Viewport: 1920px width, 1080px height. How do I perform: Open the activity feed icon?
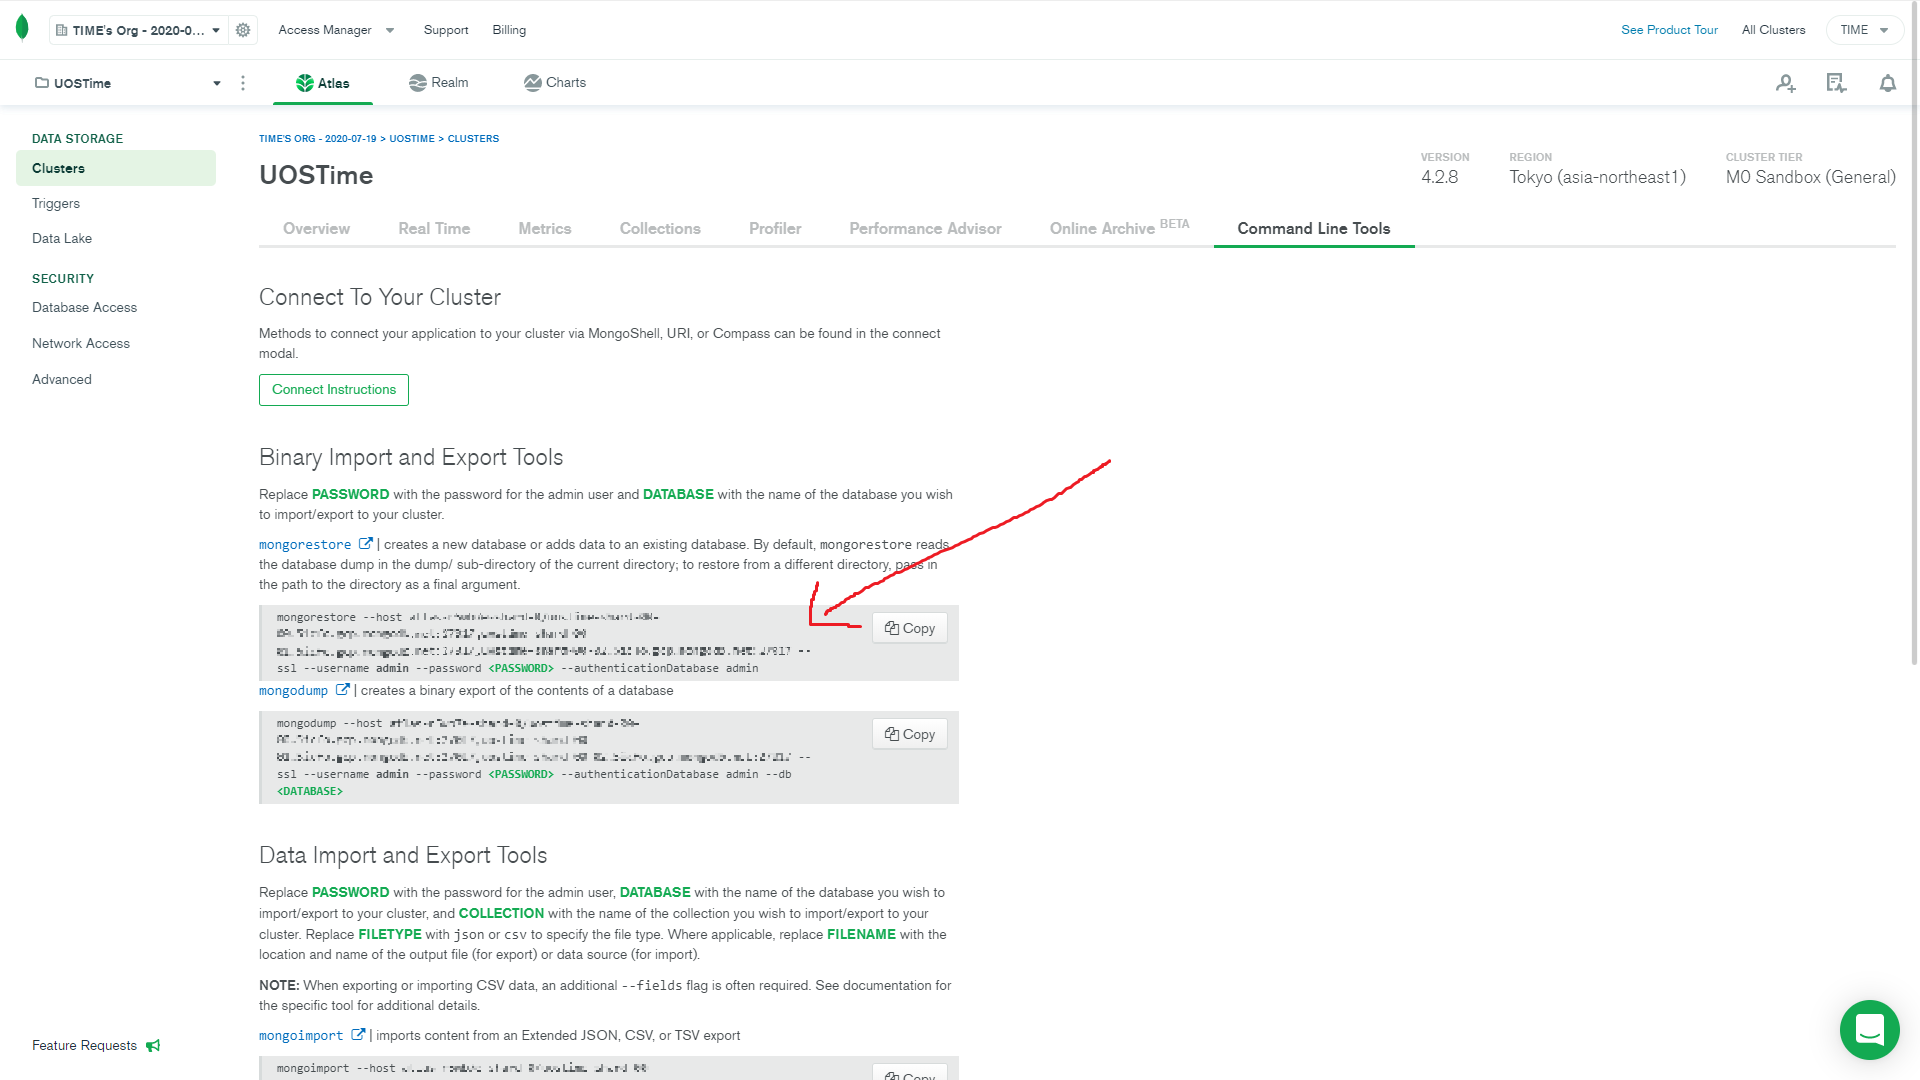1836,83
